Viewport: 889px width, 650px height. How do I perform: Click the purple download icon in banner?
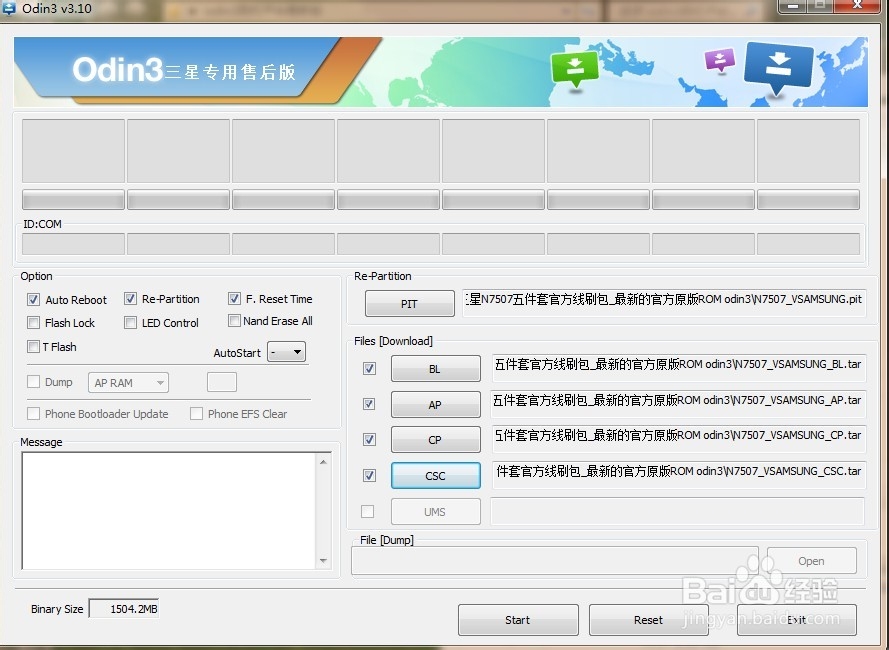(719, 60)
